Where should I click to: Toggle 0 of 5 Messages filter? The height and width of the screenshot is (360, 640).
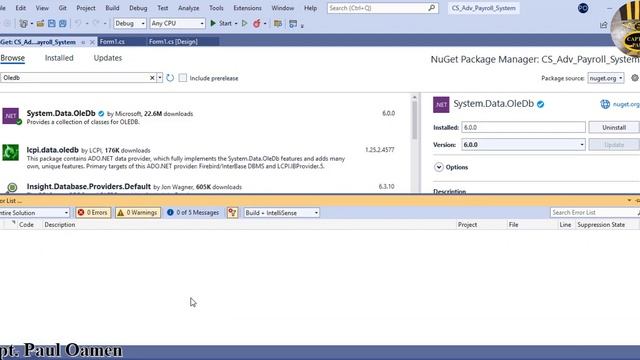click(193, 213)
